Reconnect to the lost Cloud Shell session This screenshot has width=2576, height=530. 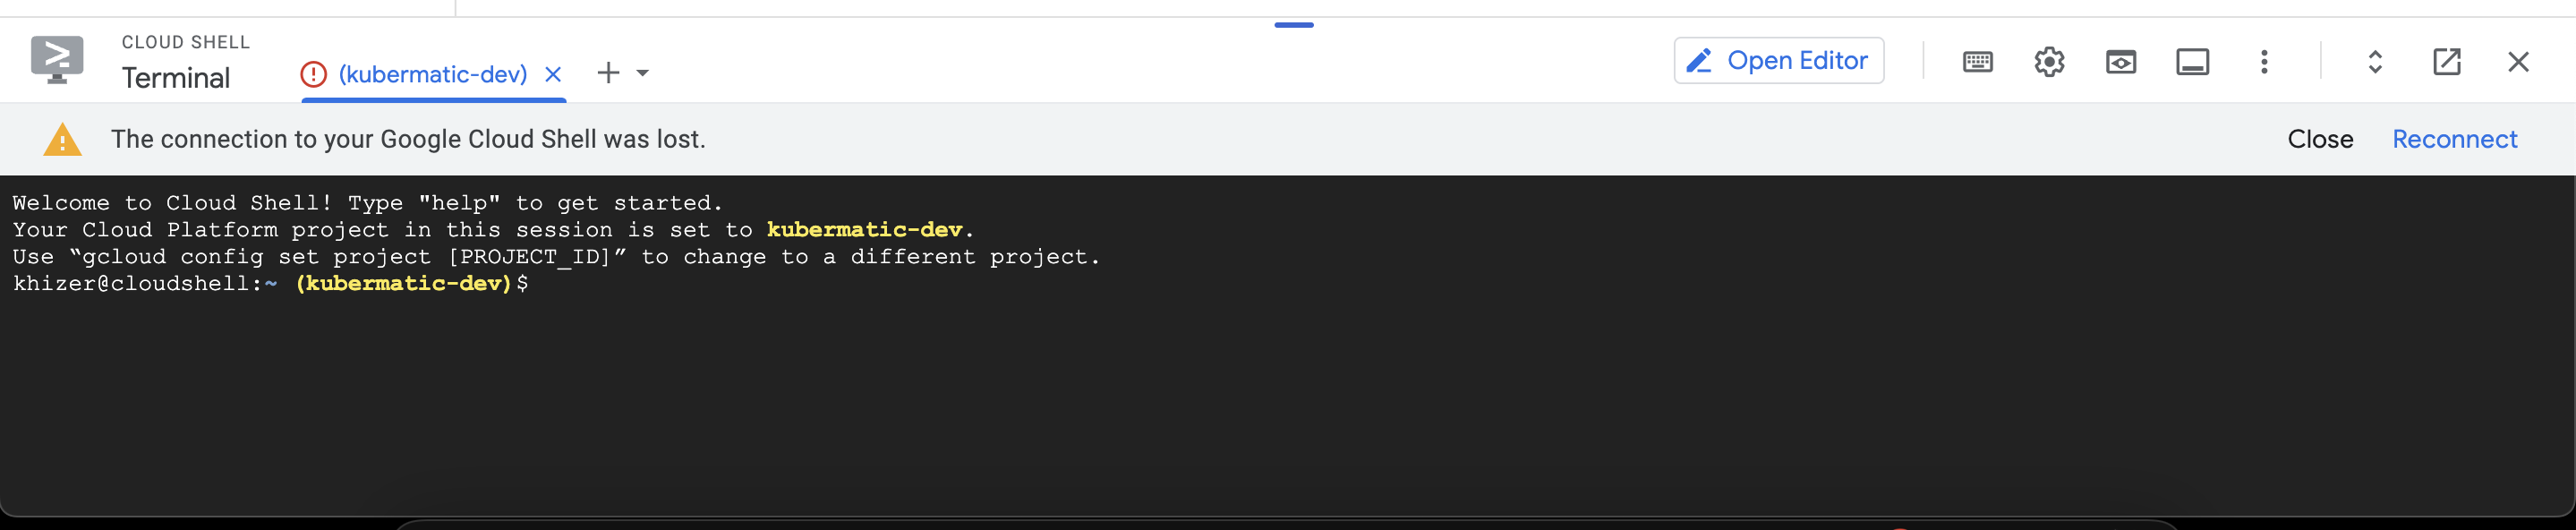pyautogui.click(x=2456, y=139)
